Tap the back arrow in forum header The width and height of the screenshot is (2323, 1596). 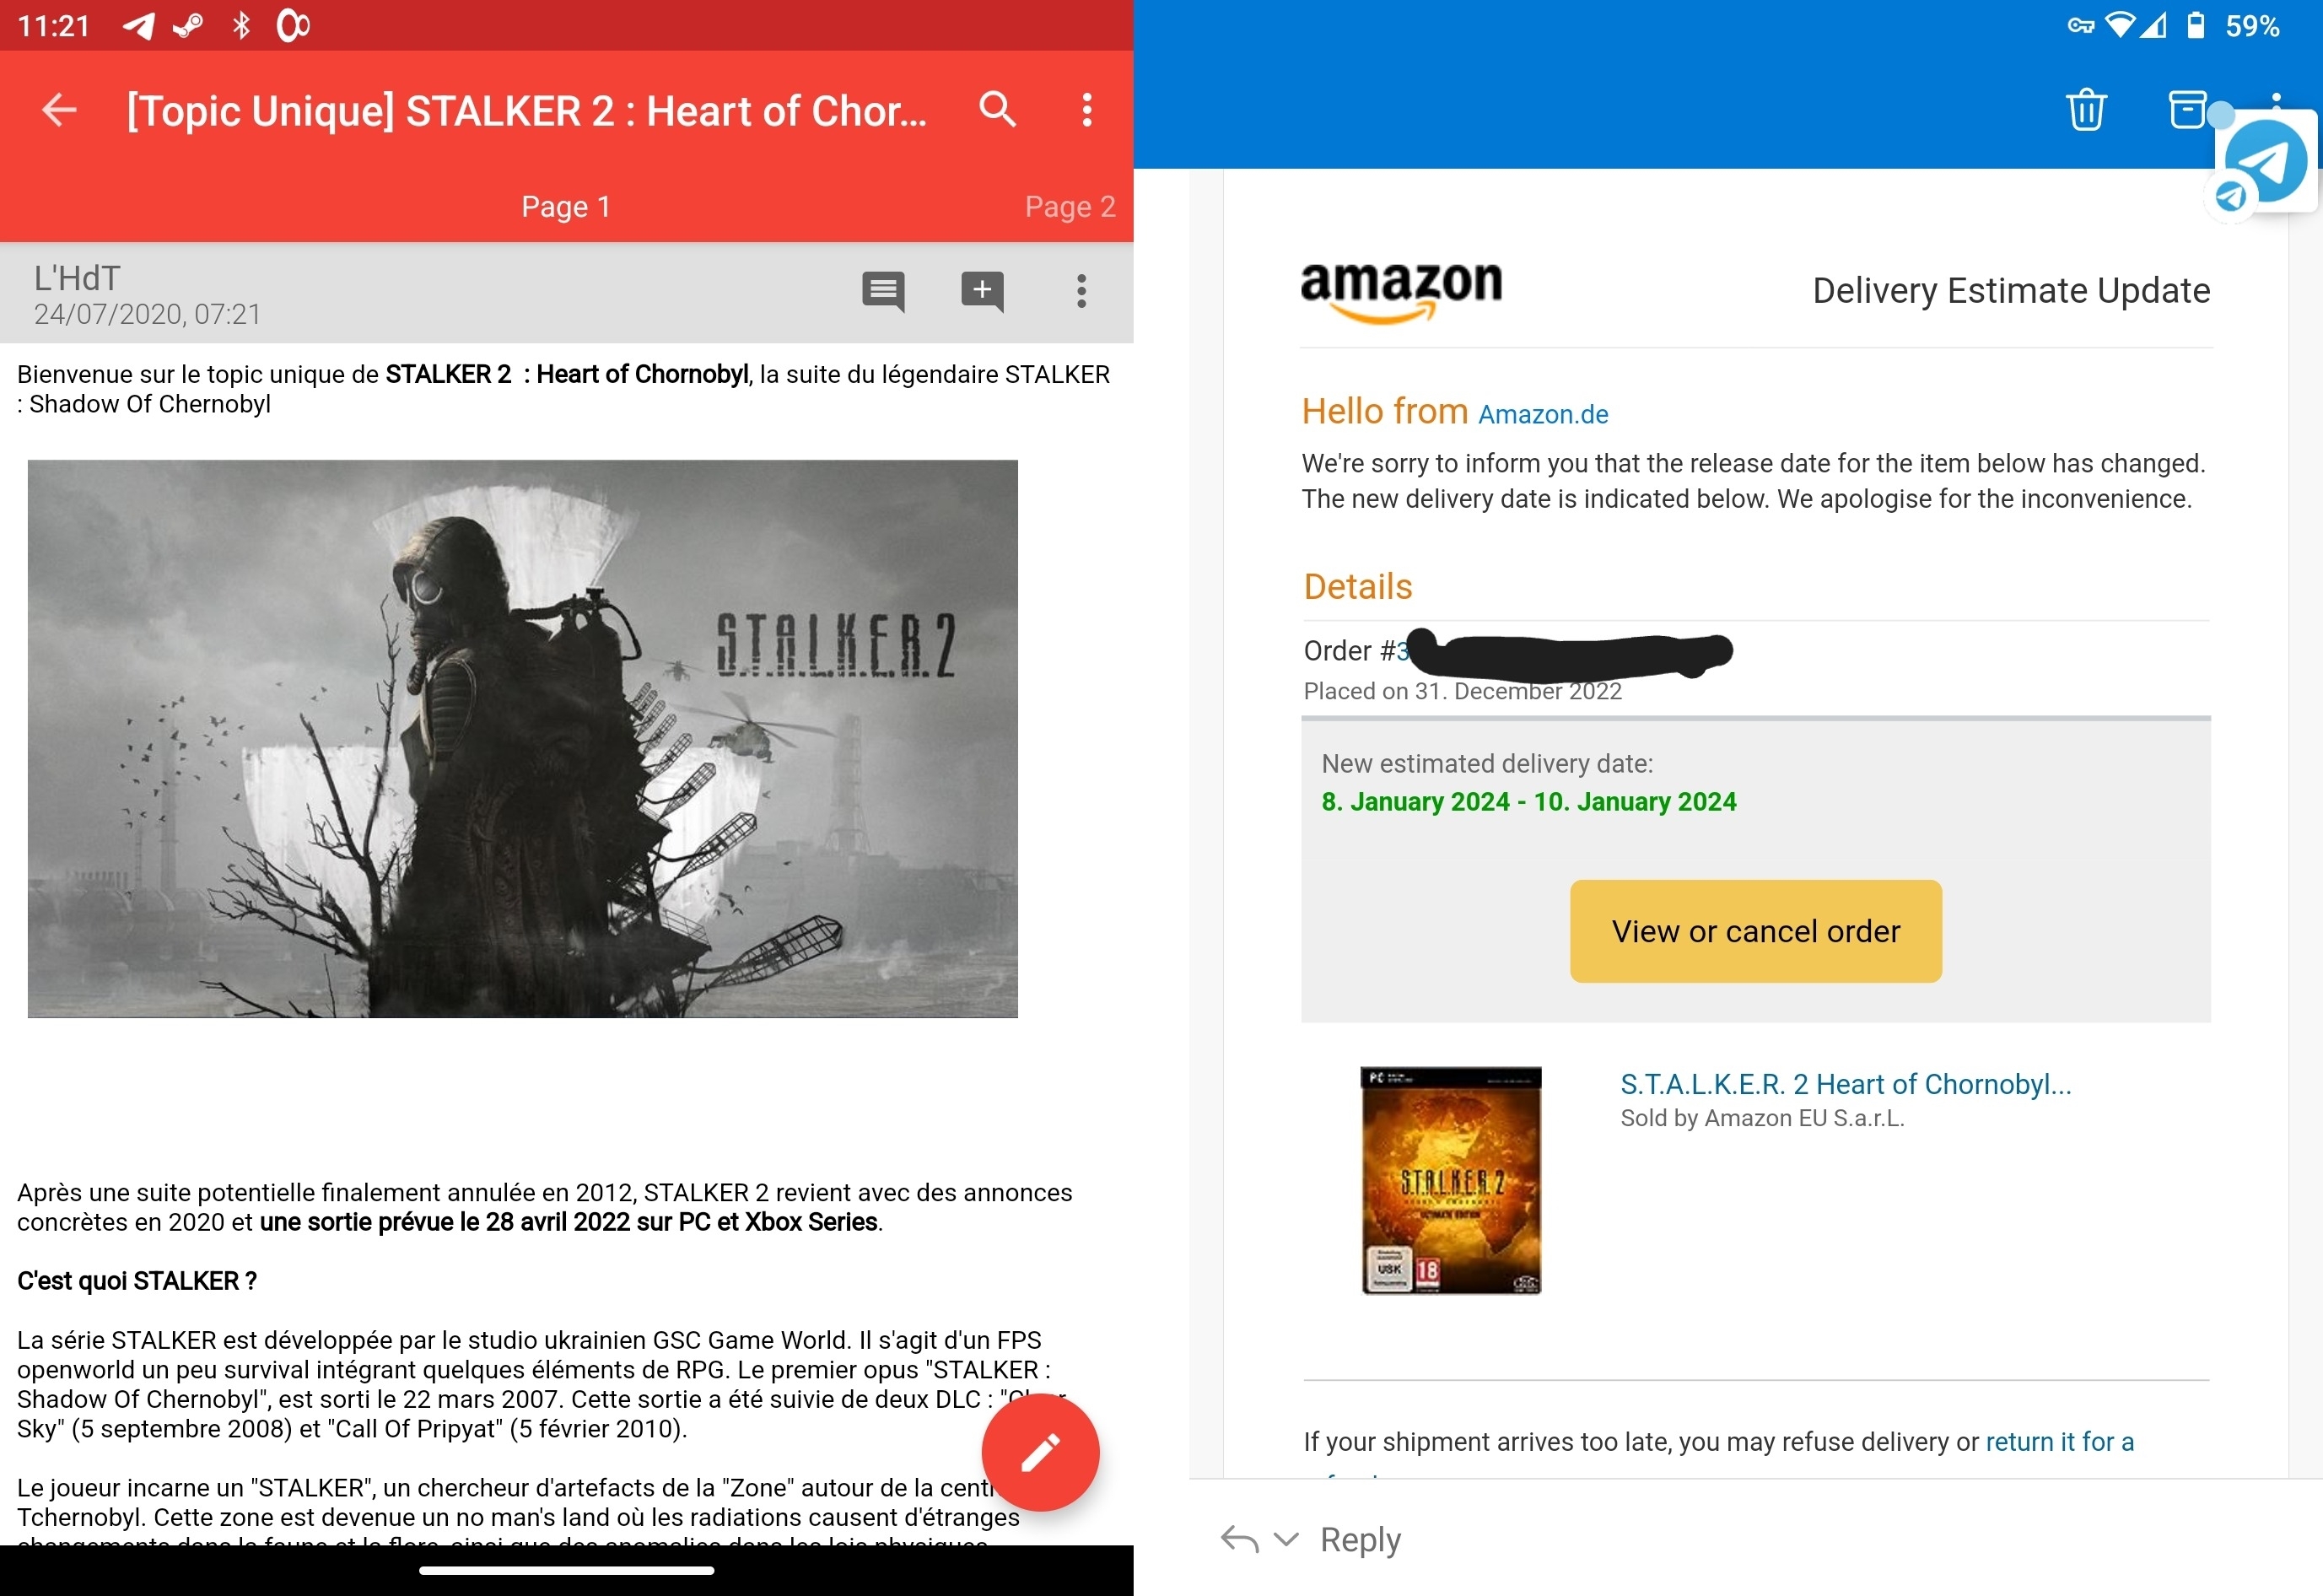[x=59, y=109]
